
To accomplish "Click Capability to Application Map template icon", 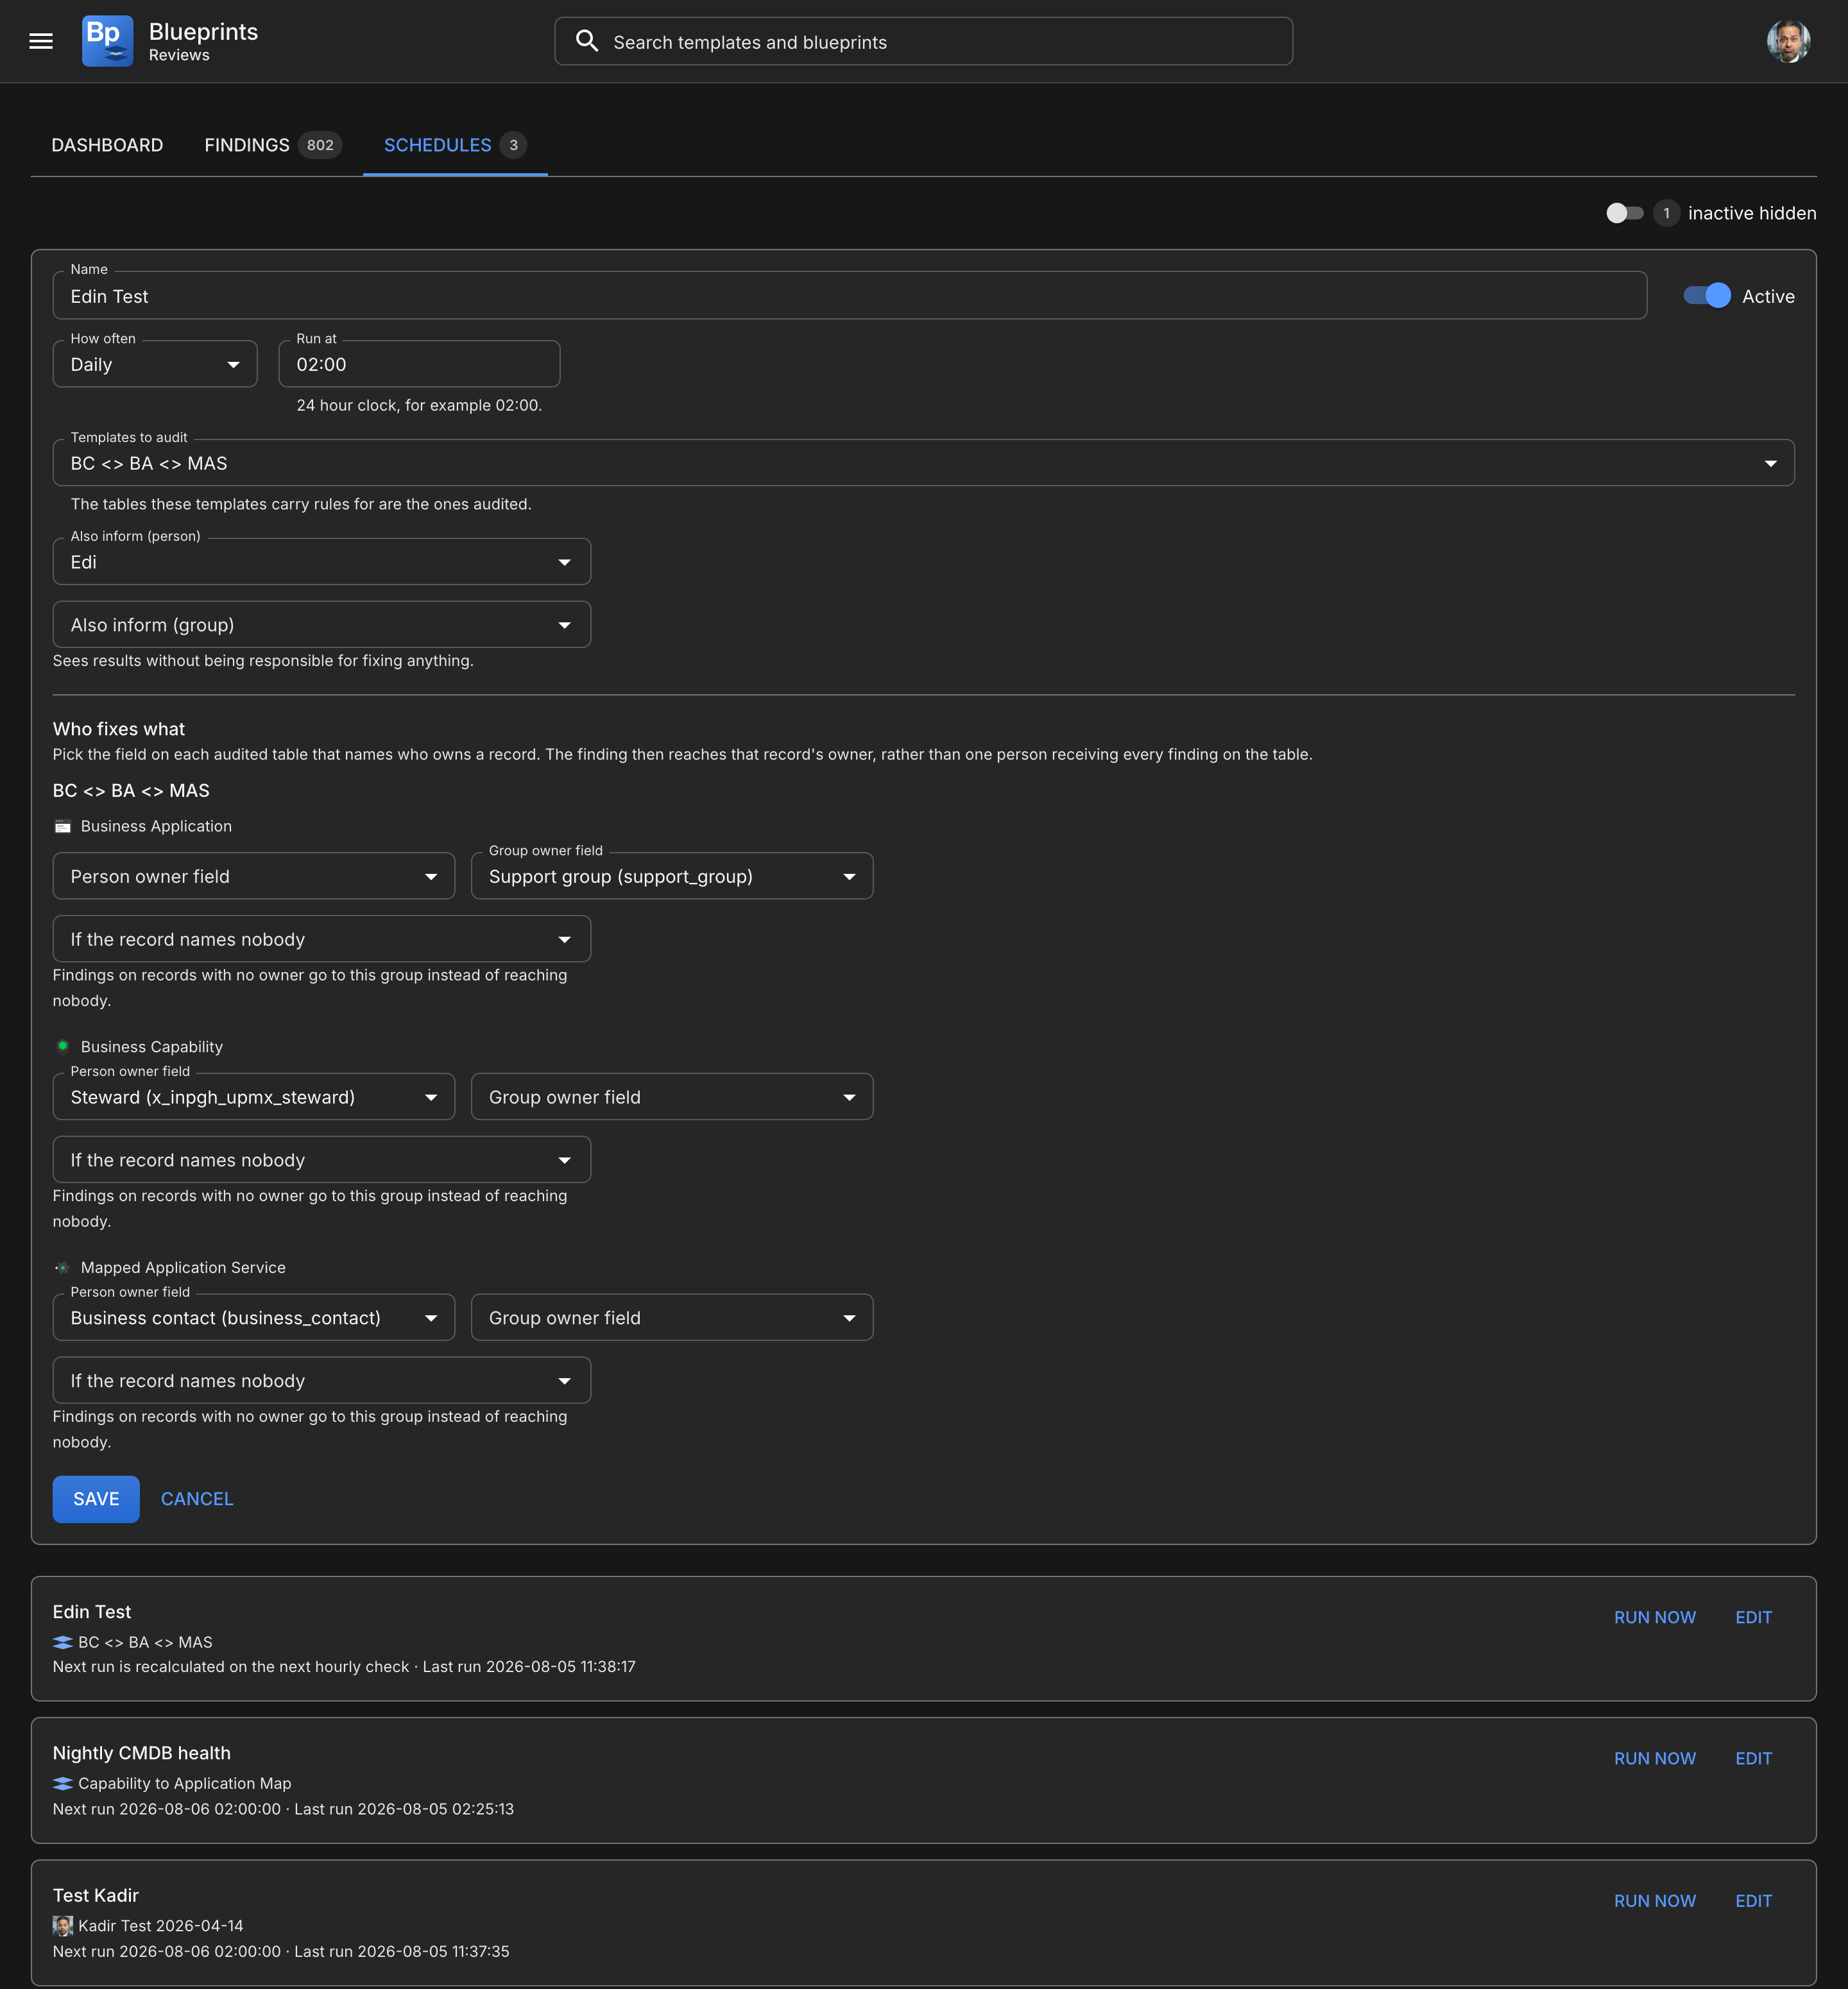I will 63,1783.
